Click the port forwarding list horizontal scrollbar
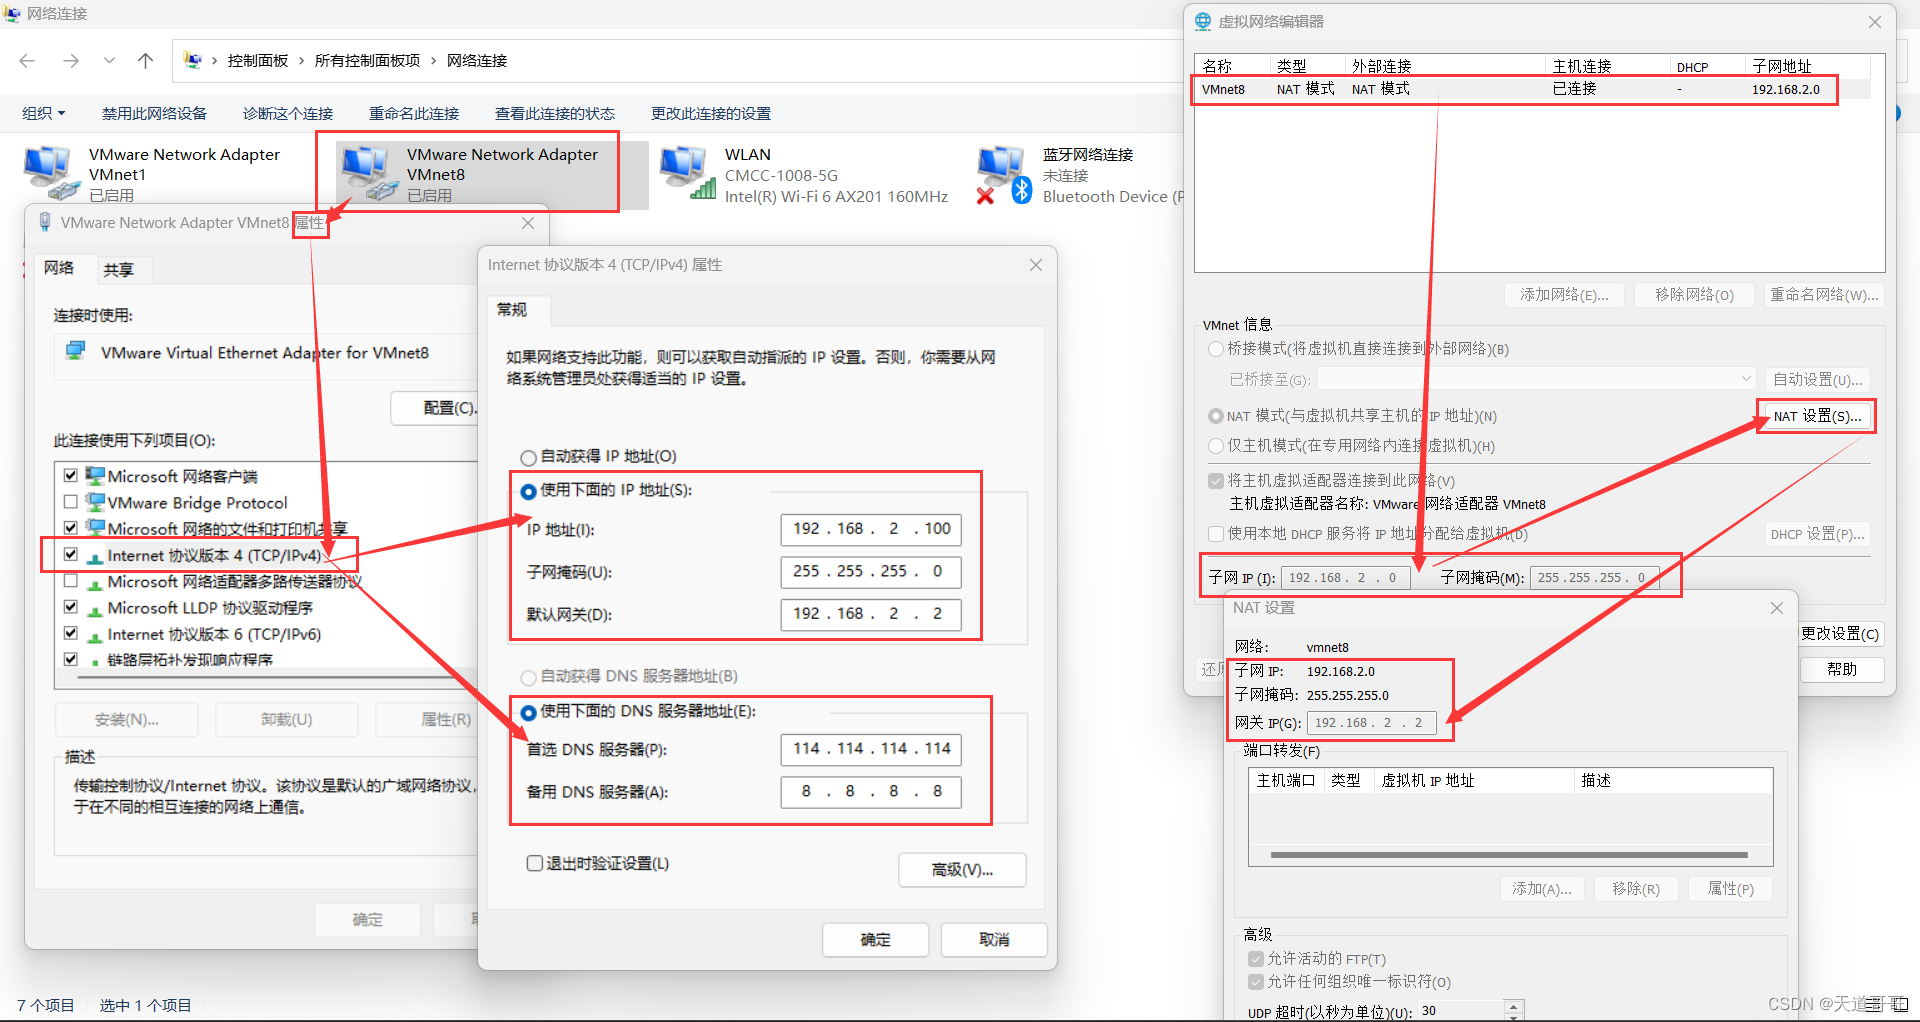Image resolution: width=1920 pixels, height=1022 pixels. (x=1510, y=855)
